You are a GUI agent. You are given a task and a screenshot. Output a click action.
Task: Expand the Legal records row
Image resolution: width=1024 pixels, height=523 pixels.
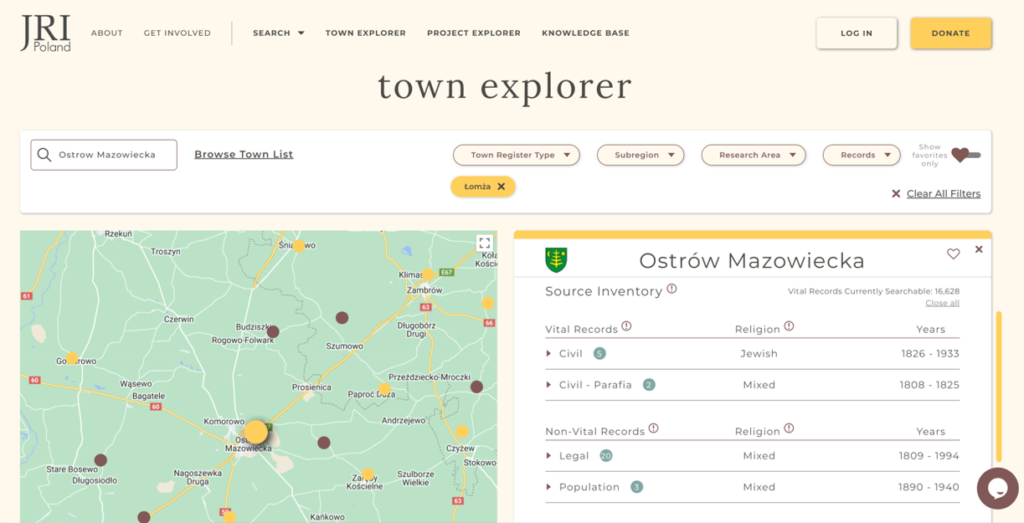[549, 456]
